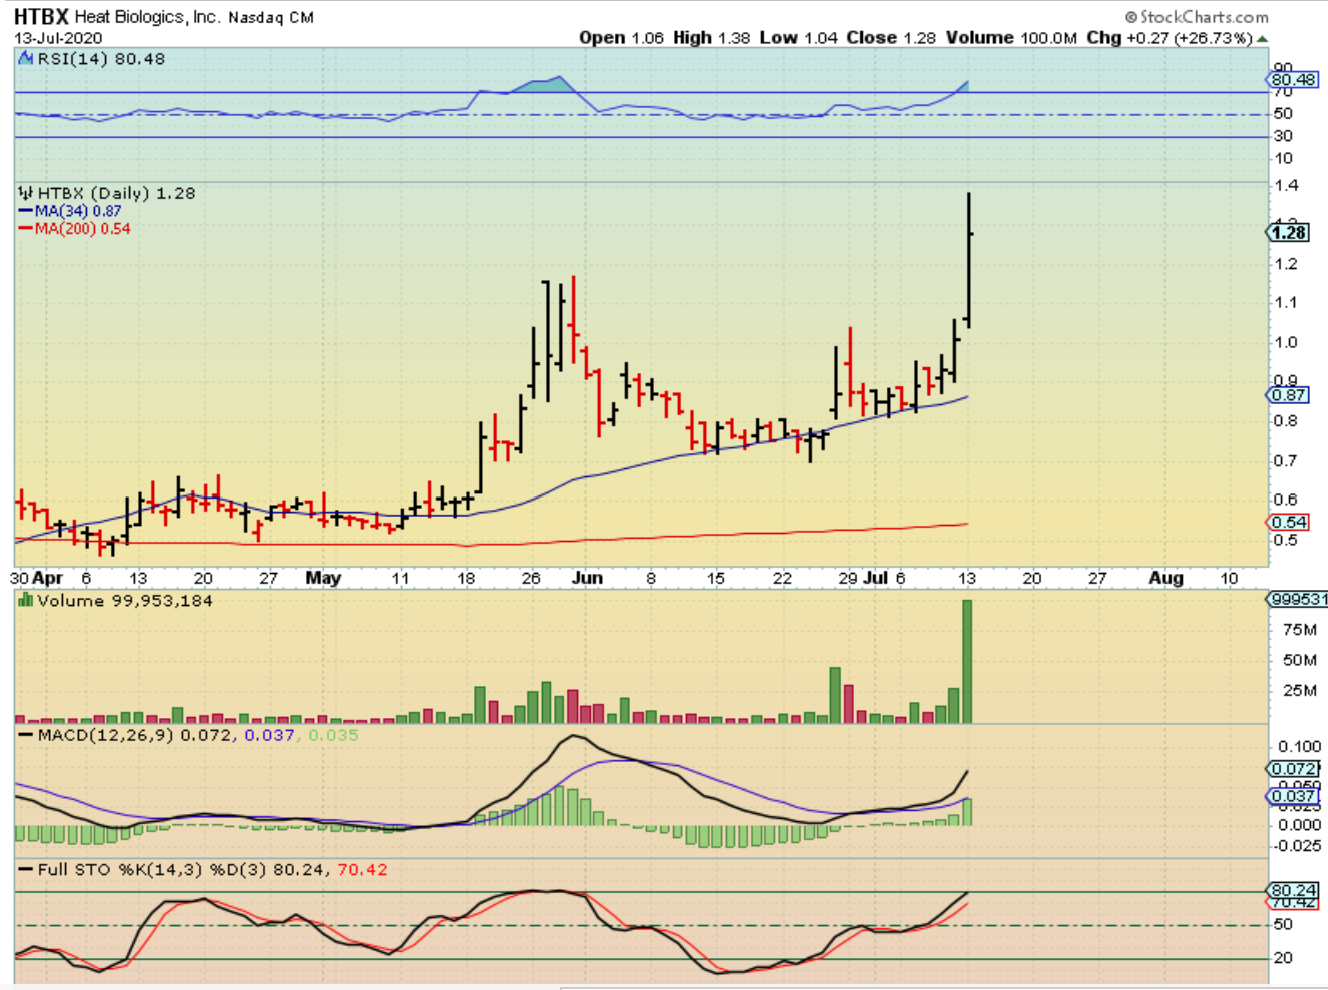Image resolution: width=1328 pixels, height=990 pixels.
Task: Click the RSI(14) indicator icon
Action: coord(26,59)
